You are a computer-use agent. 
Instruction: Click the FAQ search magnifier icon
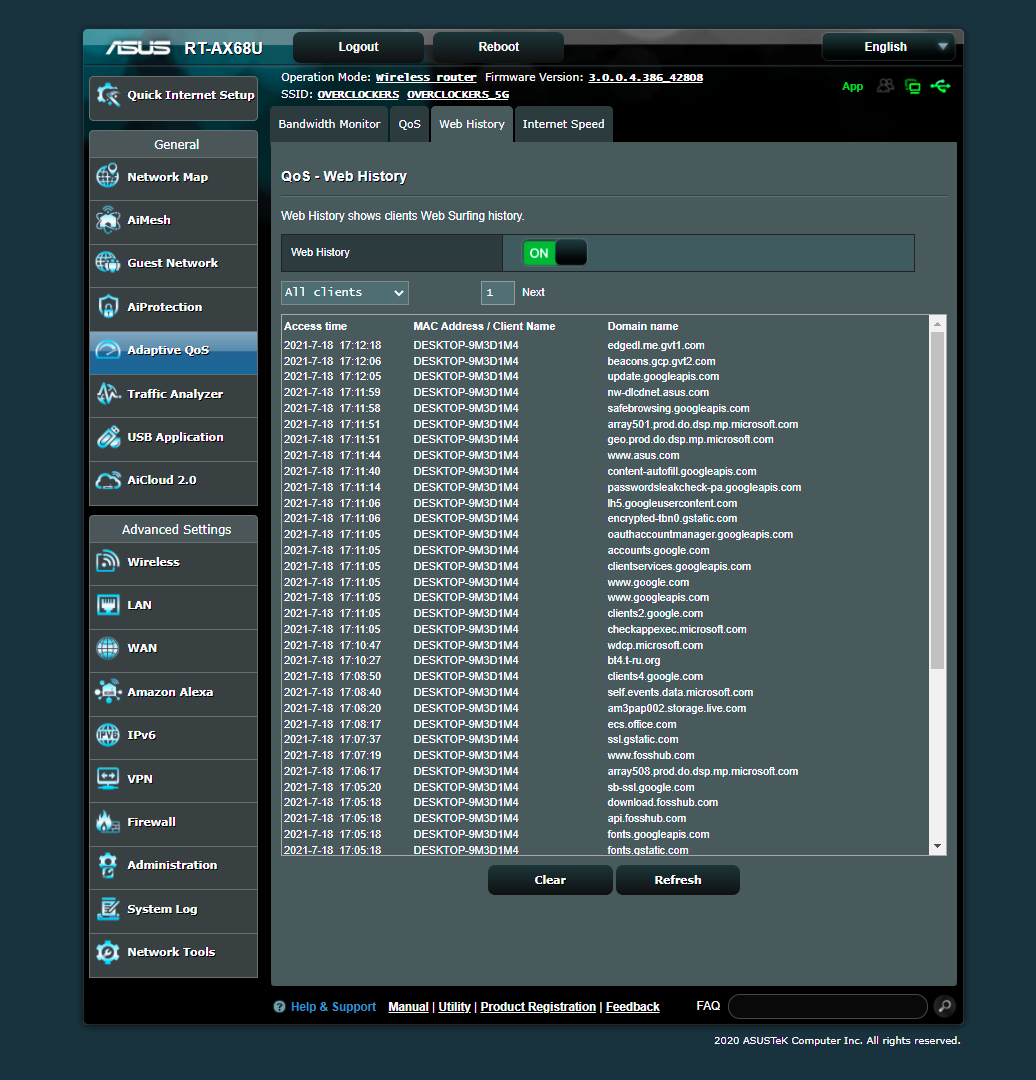point(944,1006)
